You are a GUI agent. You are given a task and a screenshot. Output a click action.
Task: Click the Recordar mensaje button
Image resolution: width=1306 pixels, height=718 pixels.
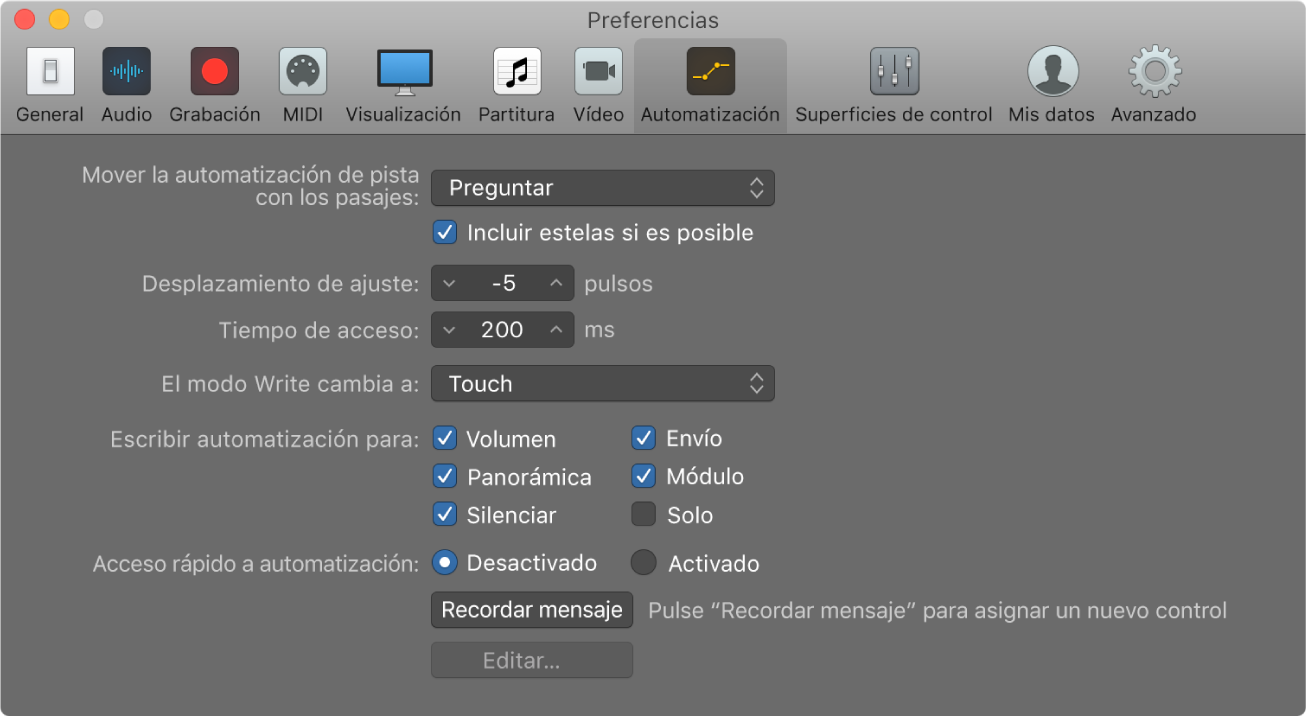pos(532,610)
